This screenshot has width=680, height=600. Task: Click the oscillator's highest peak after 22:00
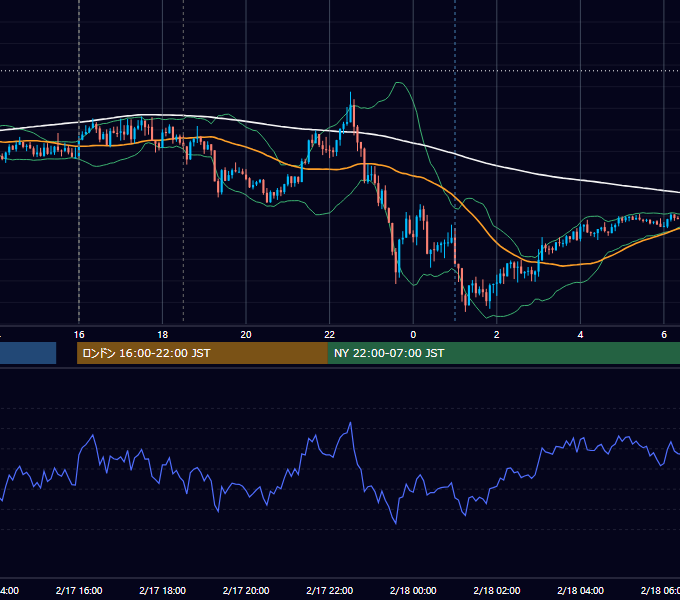(x=350, y=423)
